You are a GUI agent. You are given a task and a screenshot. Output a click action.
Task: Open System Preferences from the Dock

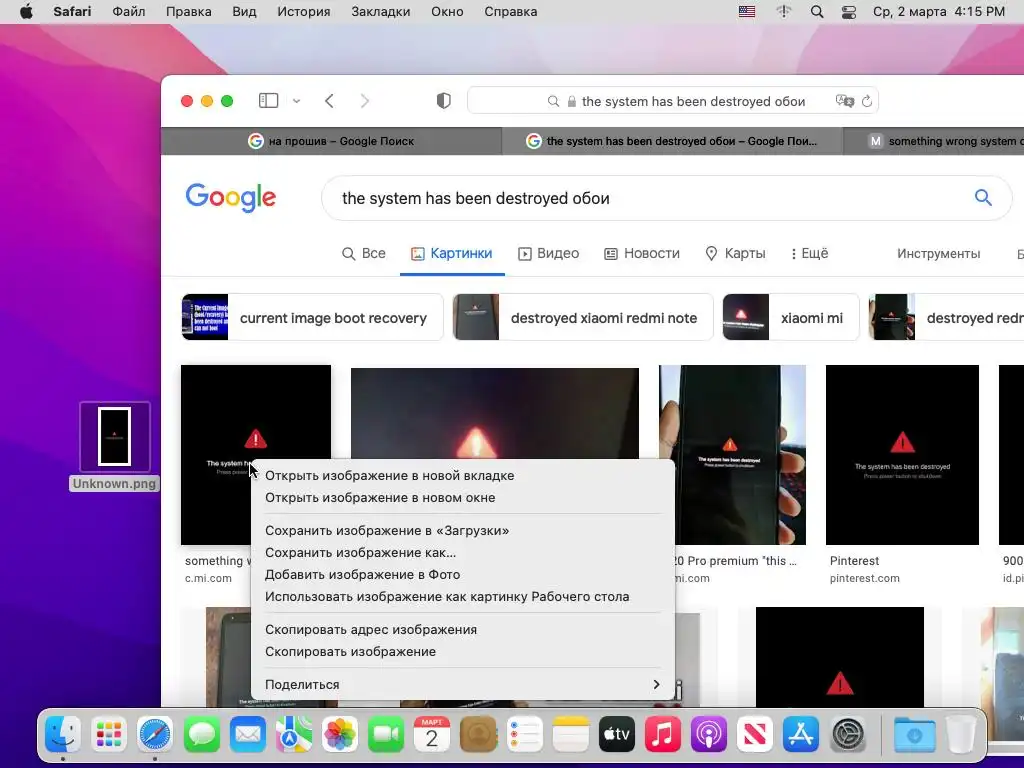pyautogui.click(x=848, y=735)
